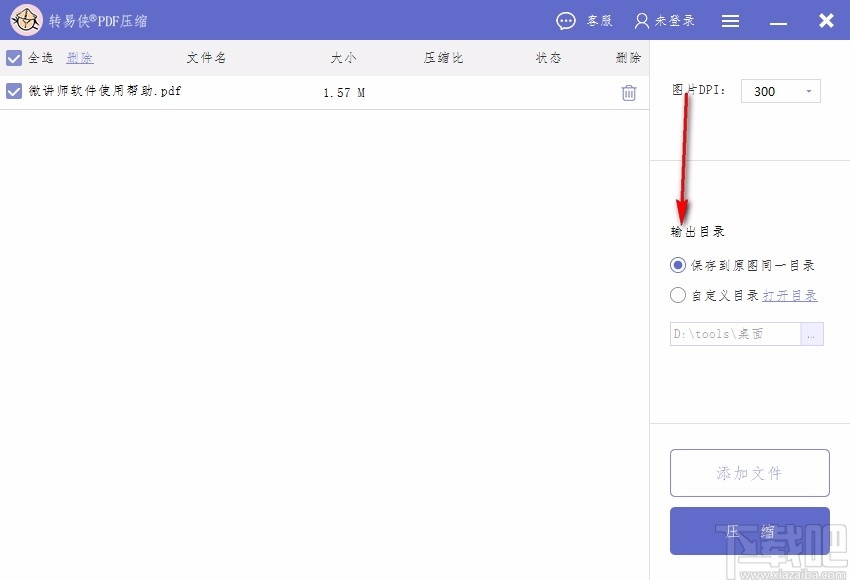This screenshot has width=850, height=580.
Task: Delete 微讲师软件使用帮助.pdf using its trash icon
Action: (x=628, y=91)
